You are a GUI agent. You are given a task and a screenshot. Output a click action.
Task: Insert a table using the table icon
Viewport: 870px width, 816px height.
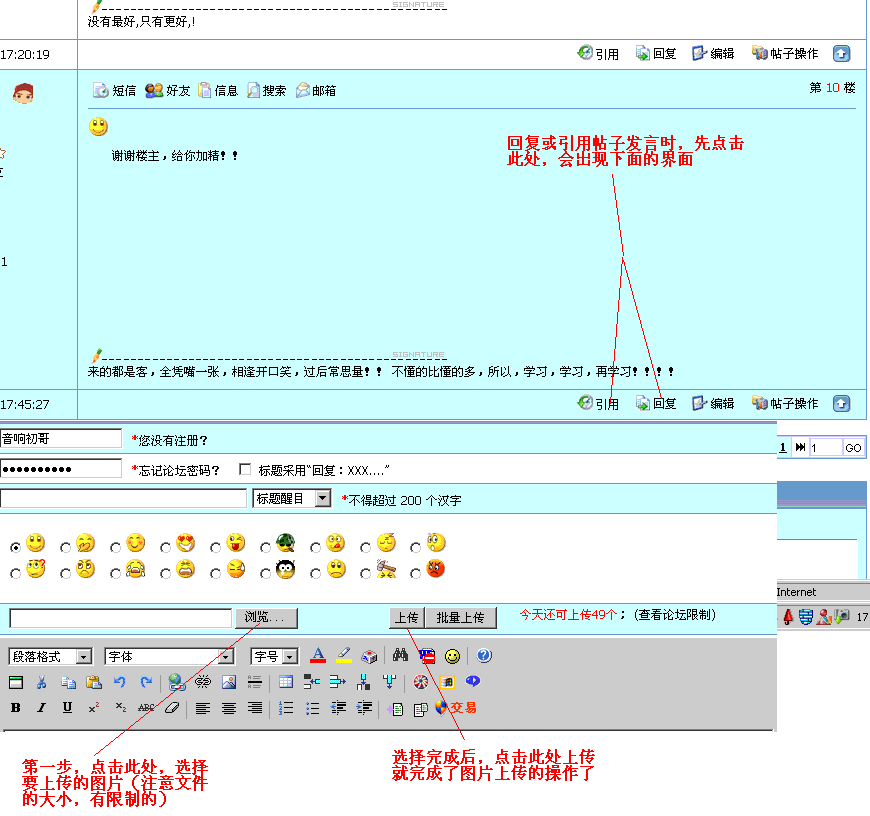(x=286, y=682)
